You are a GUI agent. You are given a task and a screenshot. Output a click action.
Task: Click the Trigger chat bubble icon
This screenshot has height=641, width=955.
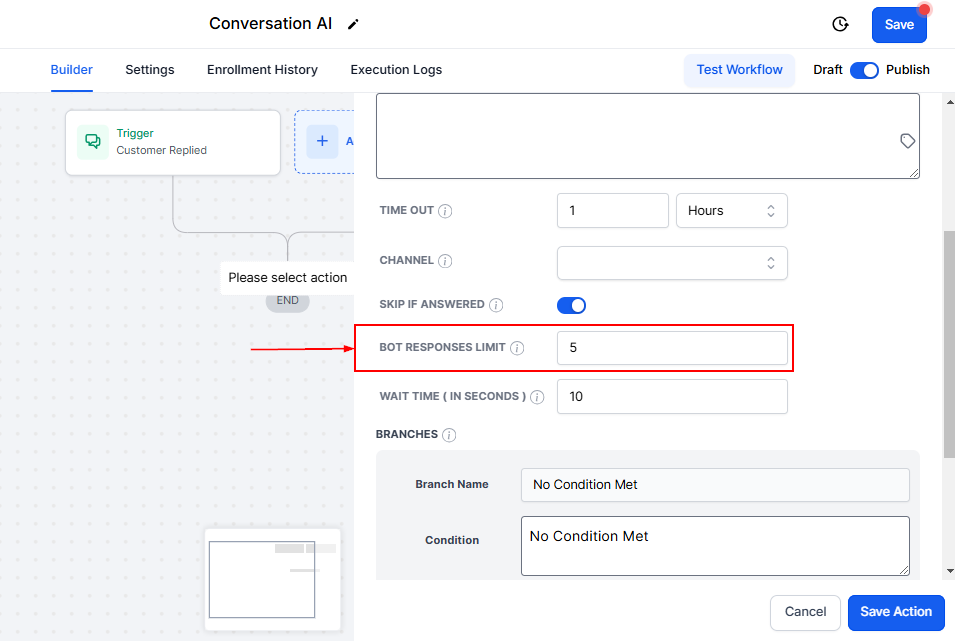tap(93, 142)
